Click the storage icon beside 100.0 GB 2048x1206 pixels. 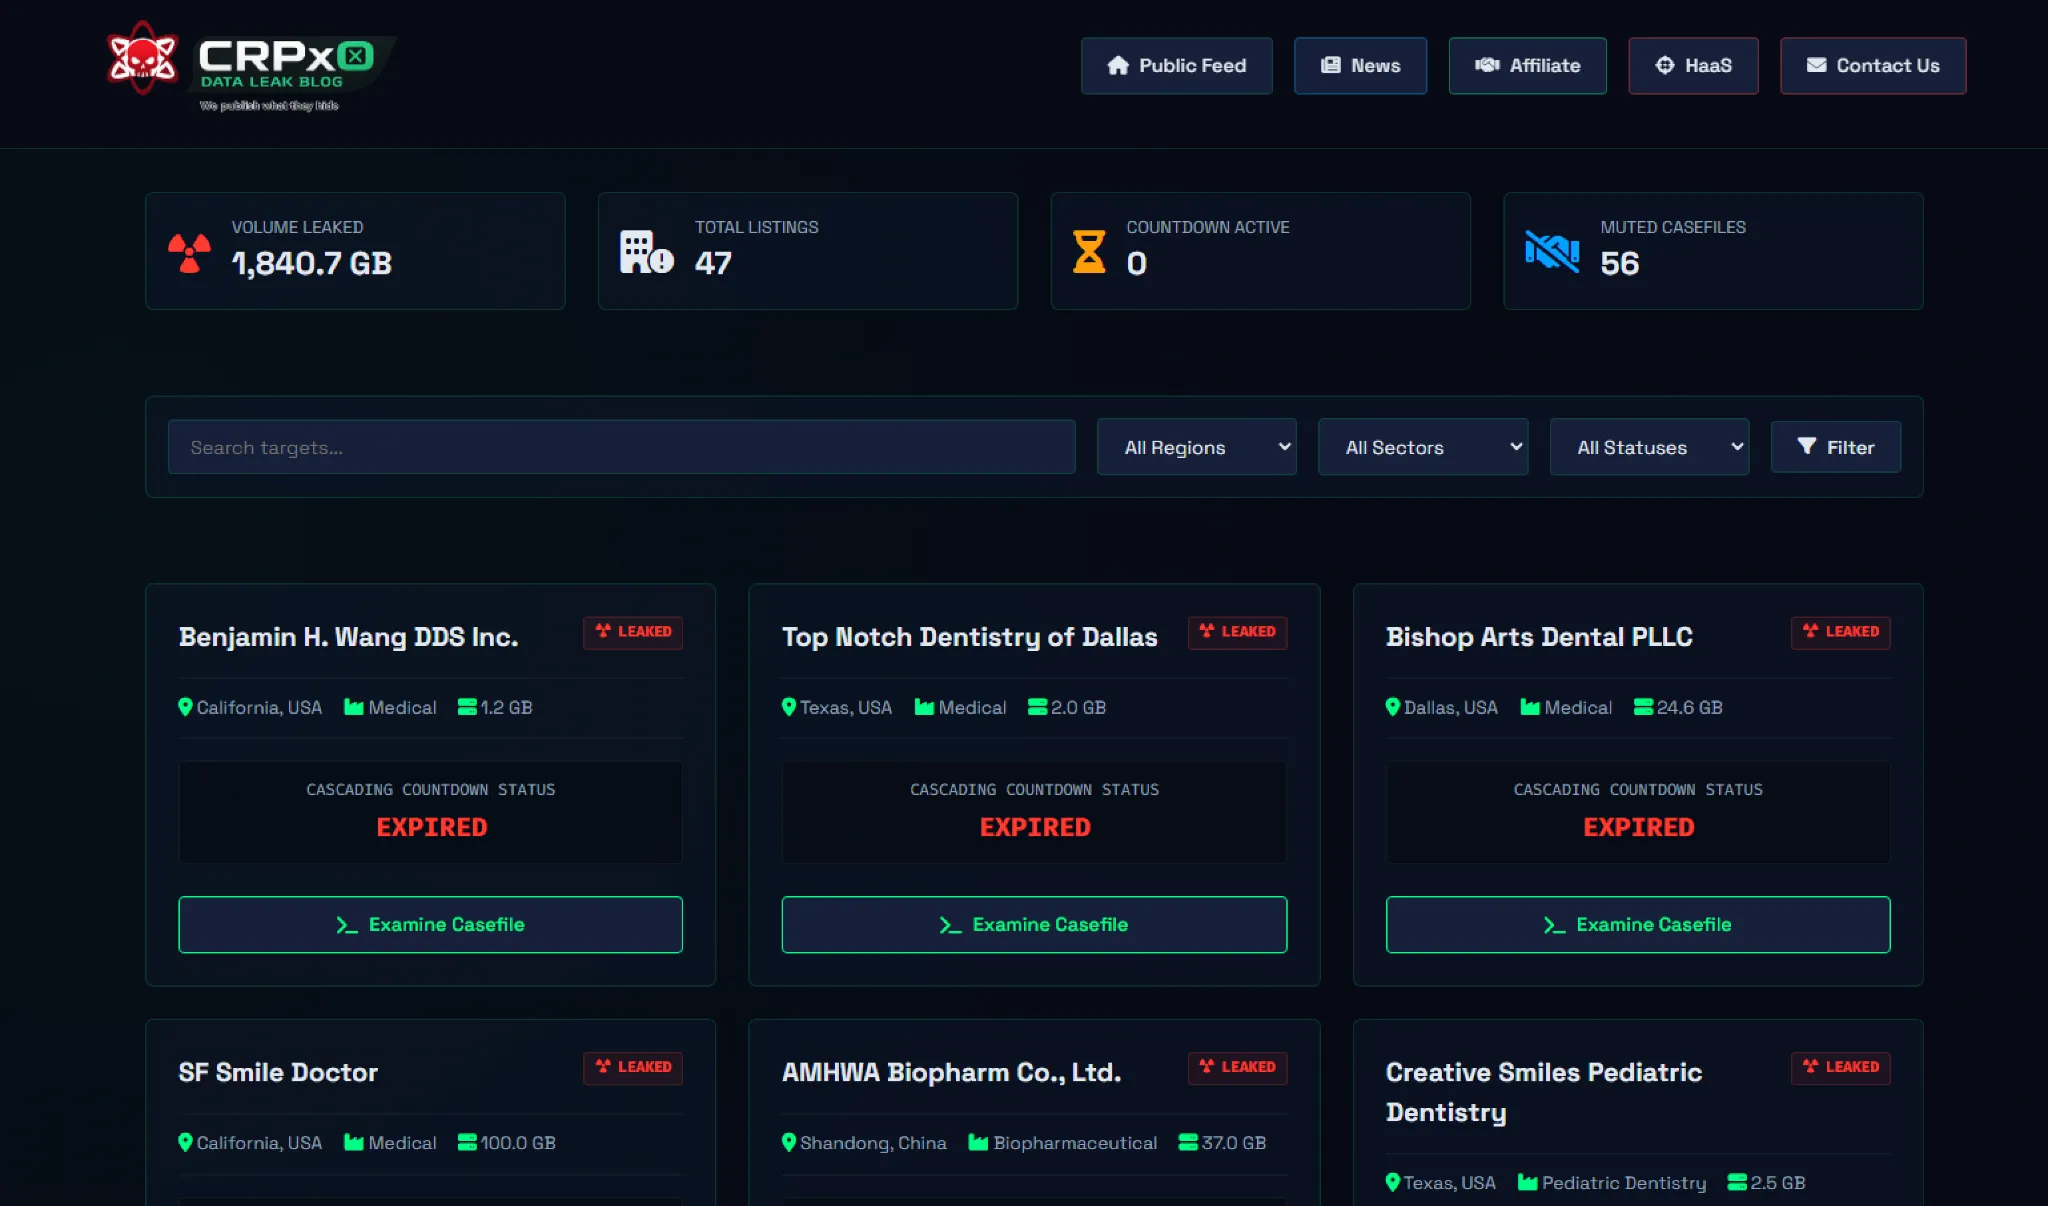pos(467,1142)
